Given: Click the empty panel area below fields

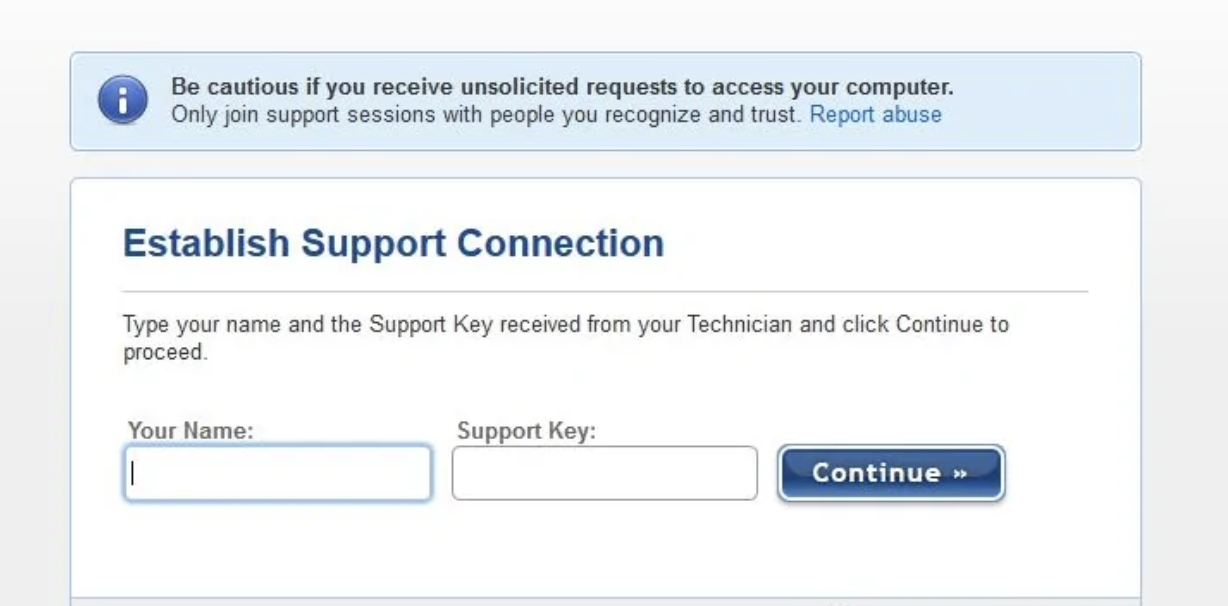Looking at the screenshot, I should pyautogui.click(x=605, y=550).
